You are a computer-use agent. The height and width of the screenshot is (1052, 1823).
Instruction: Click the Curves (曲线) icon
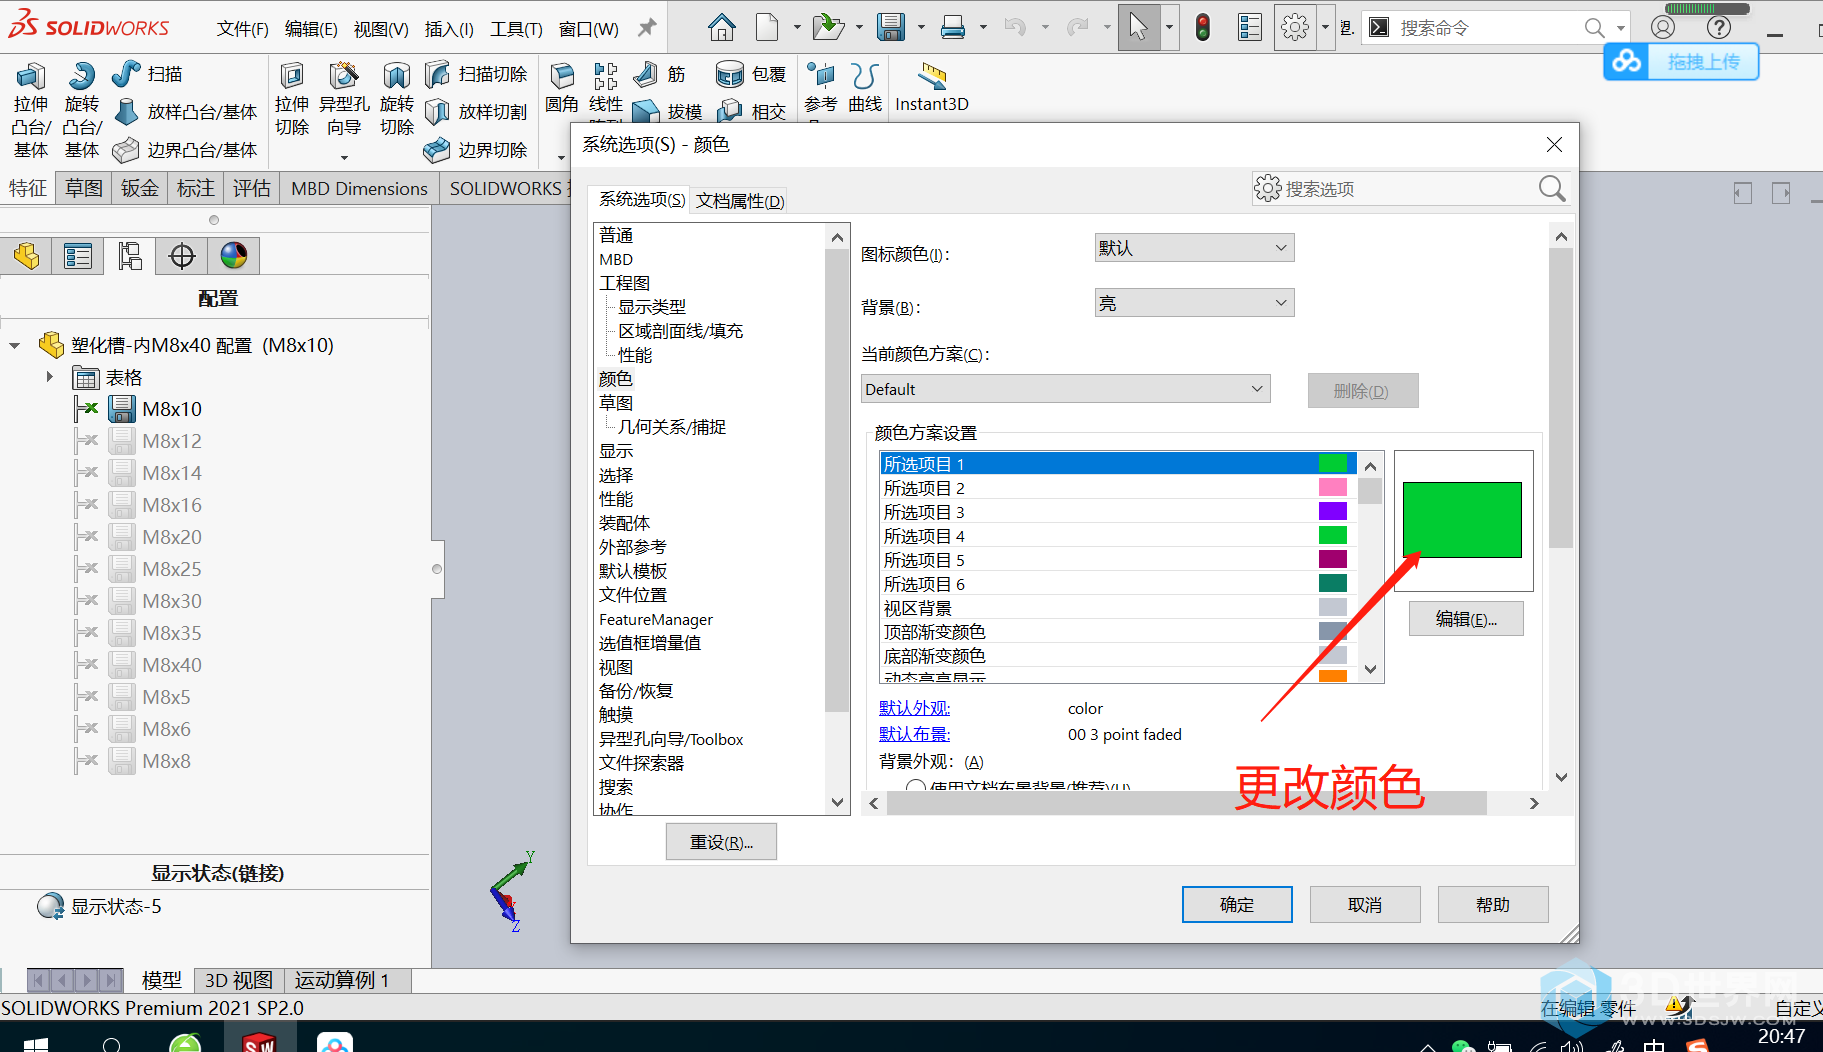(865, 76)
